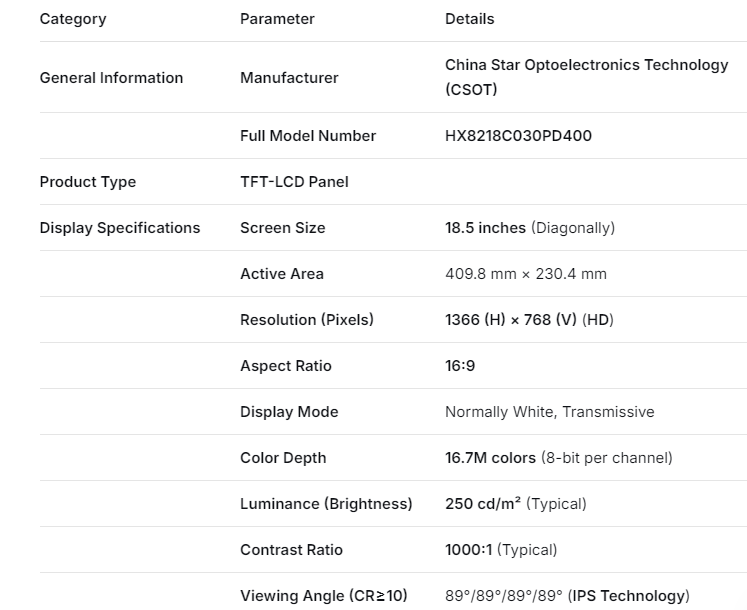Click the Details column header
Screen dimensions: 747x610
469,19
